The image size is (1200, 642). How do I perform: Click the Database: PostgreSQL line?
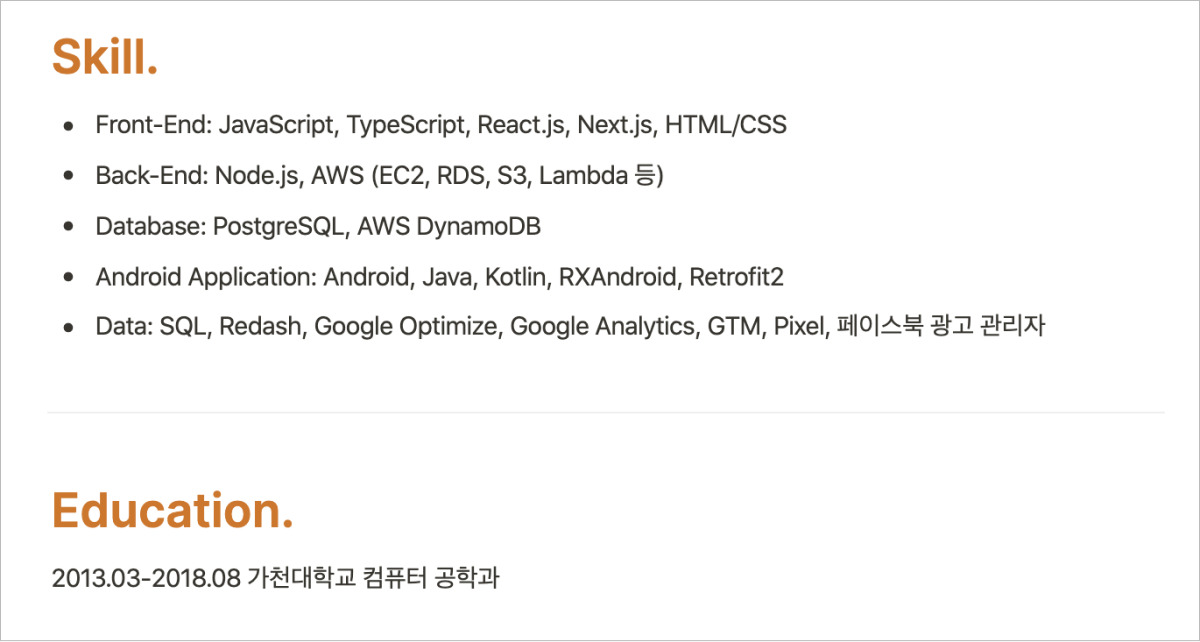(x=318, y=227)
